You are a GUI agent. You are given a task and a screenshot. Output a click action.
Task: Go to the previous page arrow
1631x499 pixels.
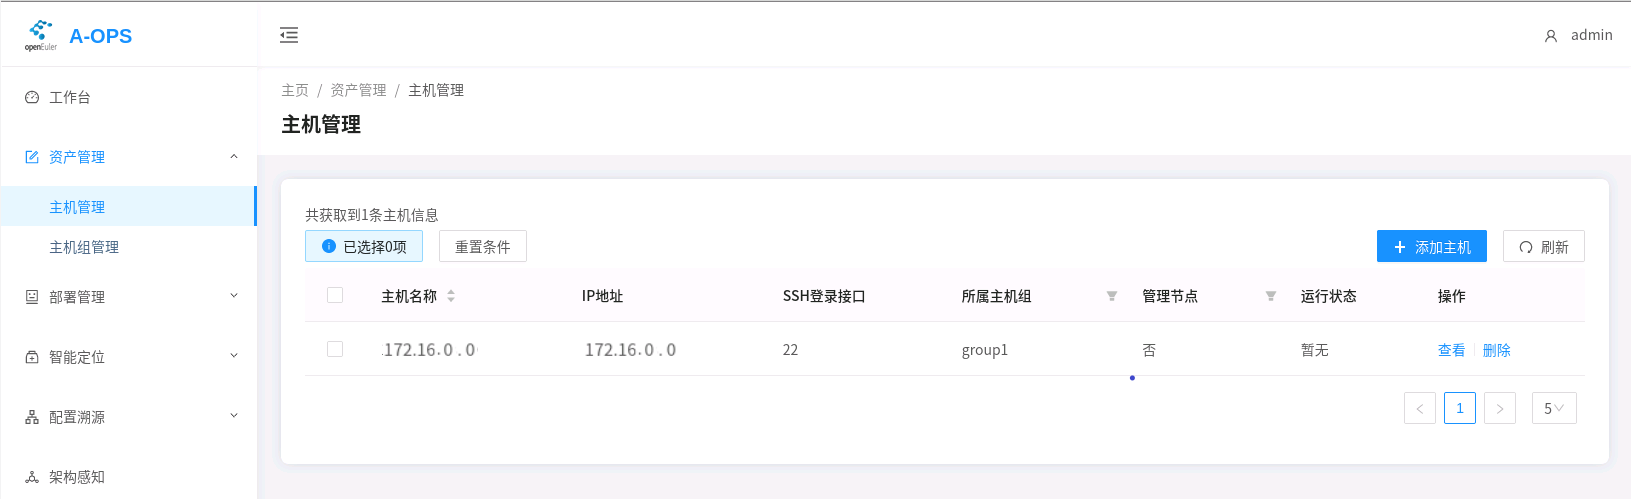pyautogui.click(x=1420, y=408)
